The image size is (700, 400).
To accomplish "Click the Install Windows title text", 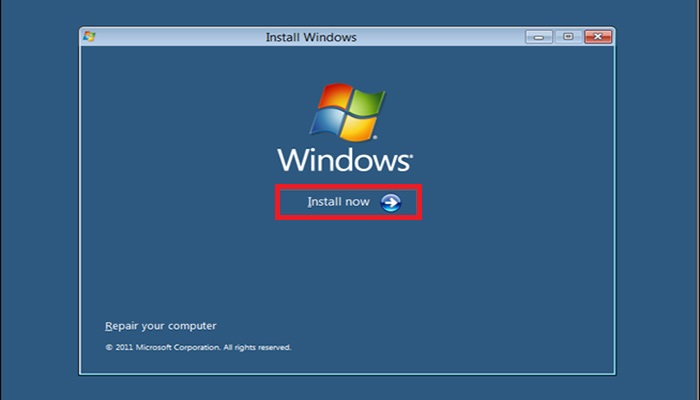I will click(311, 37).
